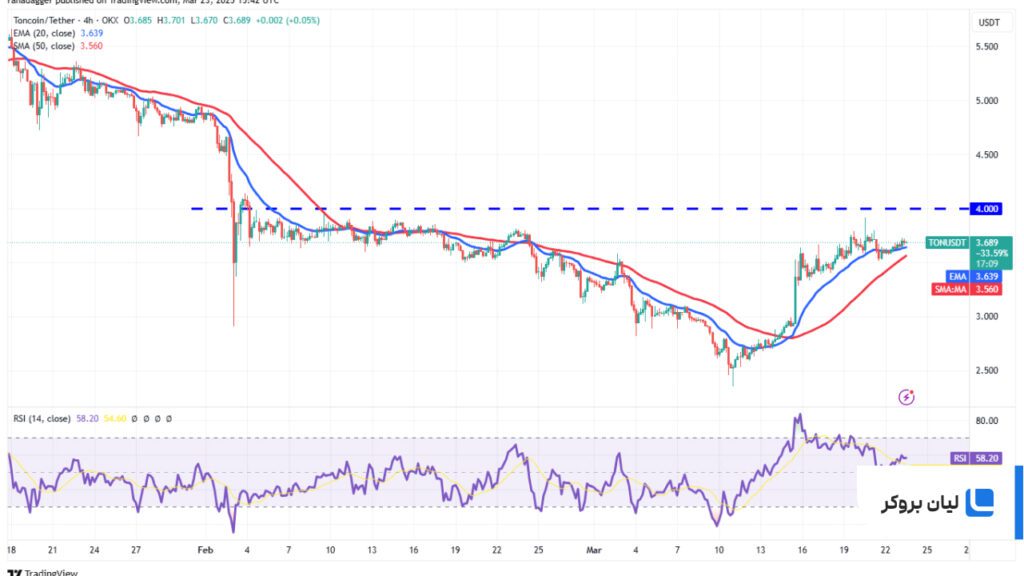1024x576 pixels.
Task: Click the 19 date label between 16 and 22 in February
Action: (x=455, y=550)
